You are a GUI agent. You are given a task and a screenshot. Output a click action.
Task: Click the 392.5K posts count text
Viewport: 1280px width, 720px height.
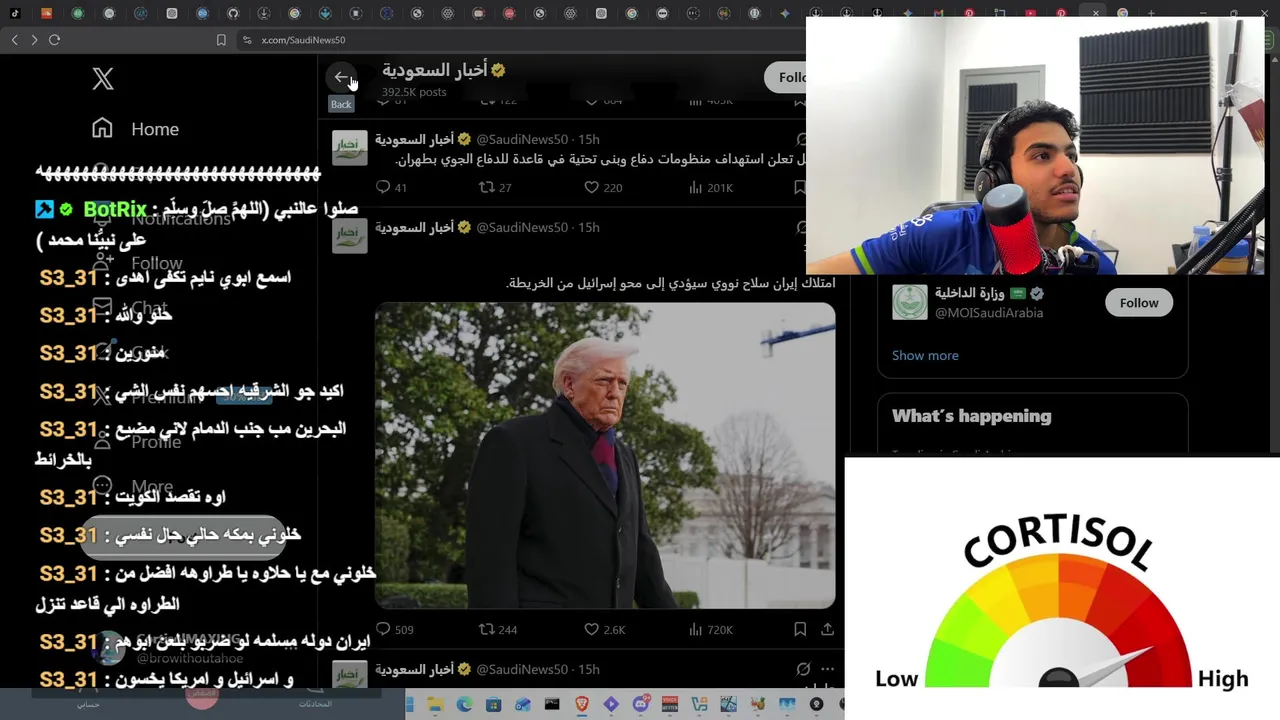[x=414, y=92]
